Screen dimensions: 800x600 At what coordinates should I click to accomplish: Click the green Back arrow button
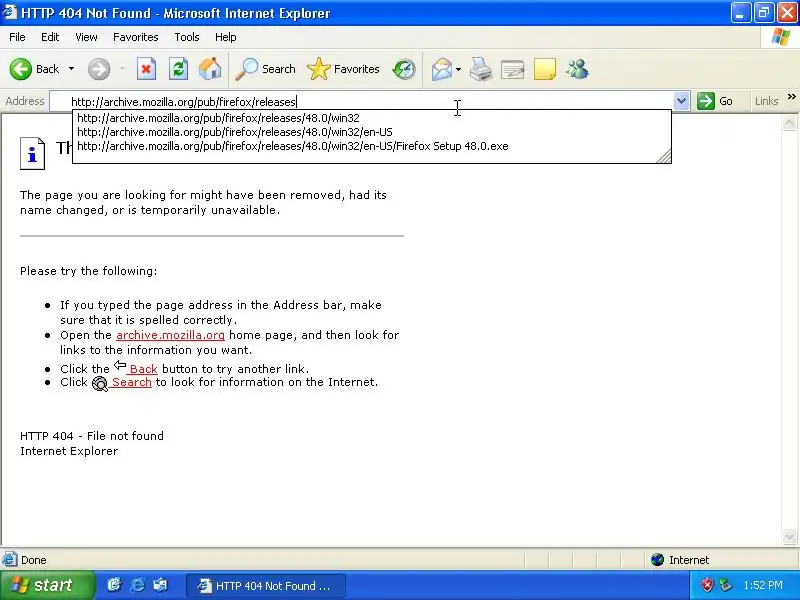click(x=21, y=69)
